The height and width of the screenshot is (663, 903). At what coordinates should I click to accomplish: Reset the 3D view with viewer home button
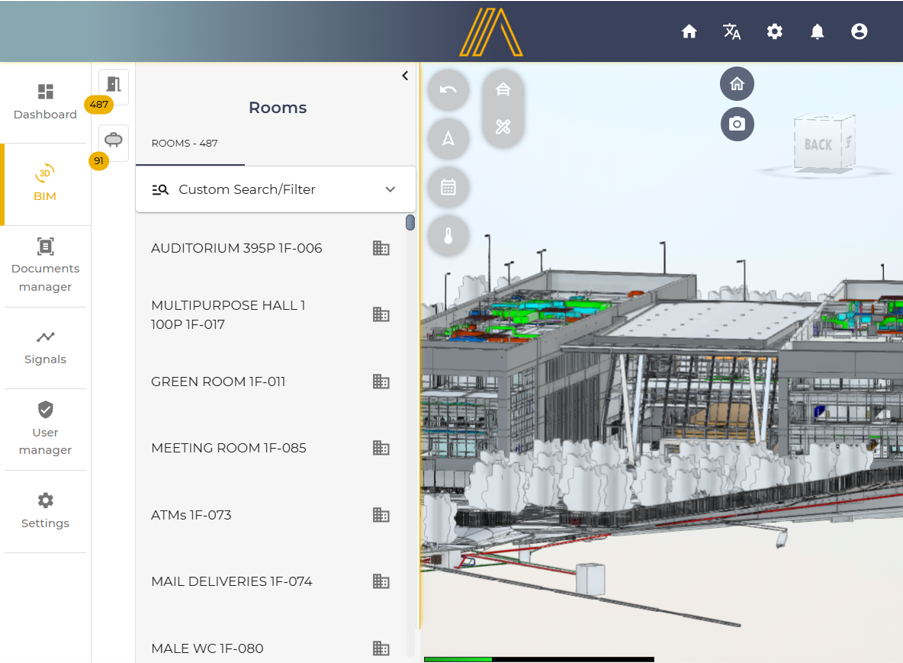pos(737,84)
